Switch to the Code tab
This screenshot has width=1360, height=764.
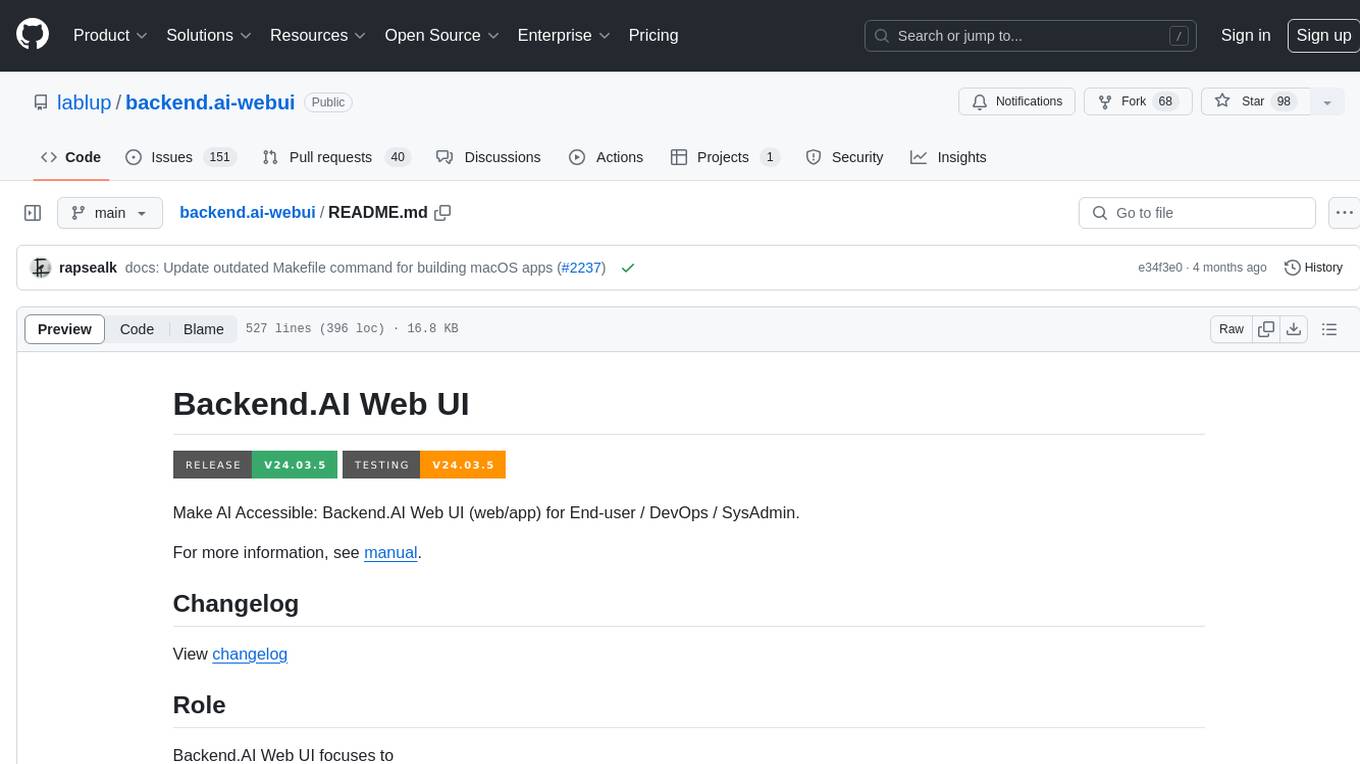tap(71, 157)
